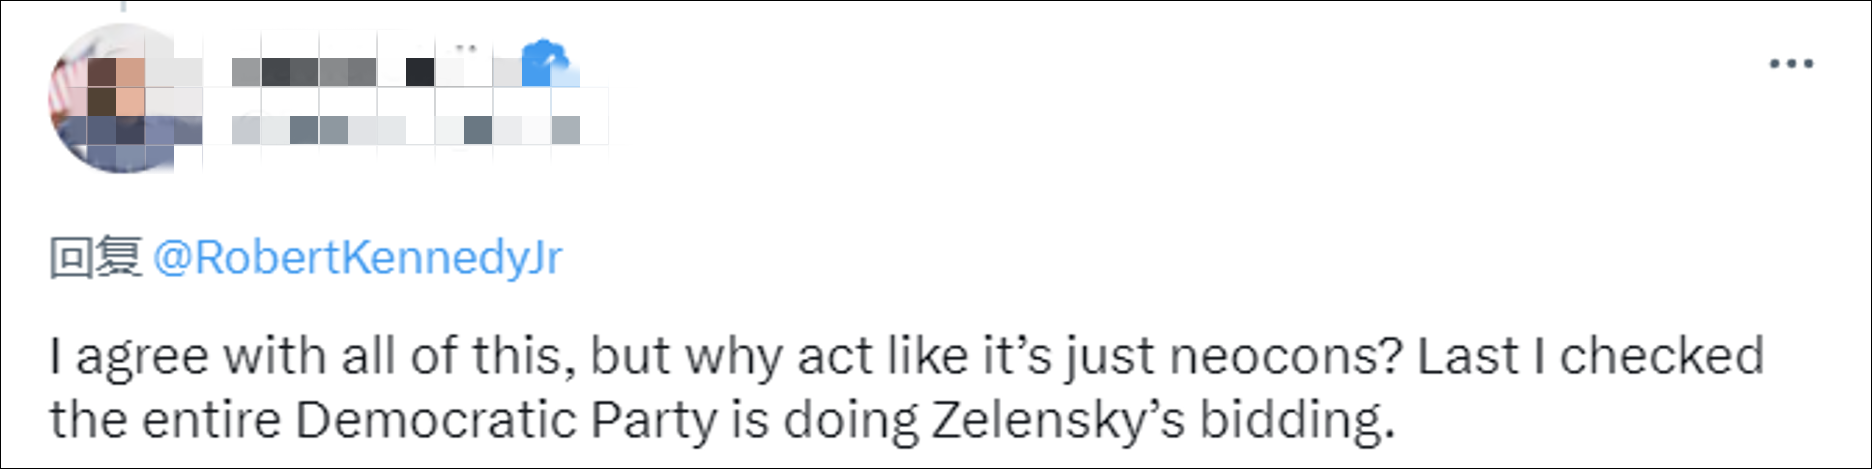Click the words "I agree" in the tweet
The width and height of the screenshot is (1872, 469).
(129, 357)
